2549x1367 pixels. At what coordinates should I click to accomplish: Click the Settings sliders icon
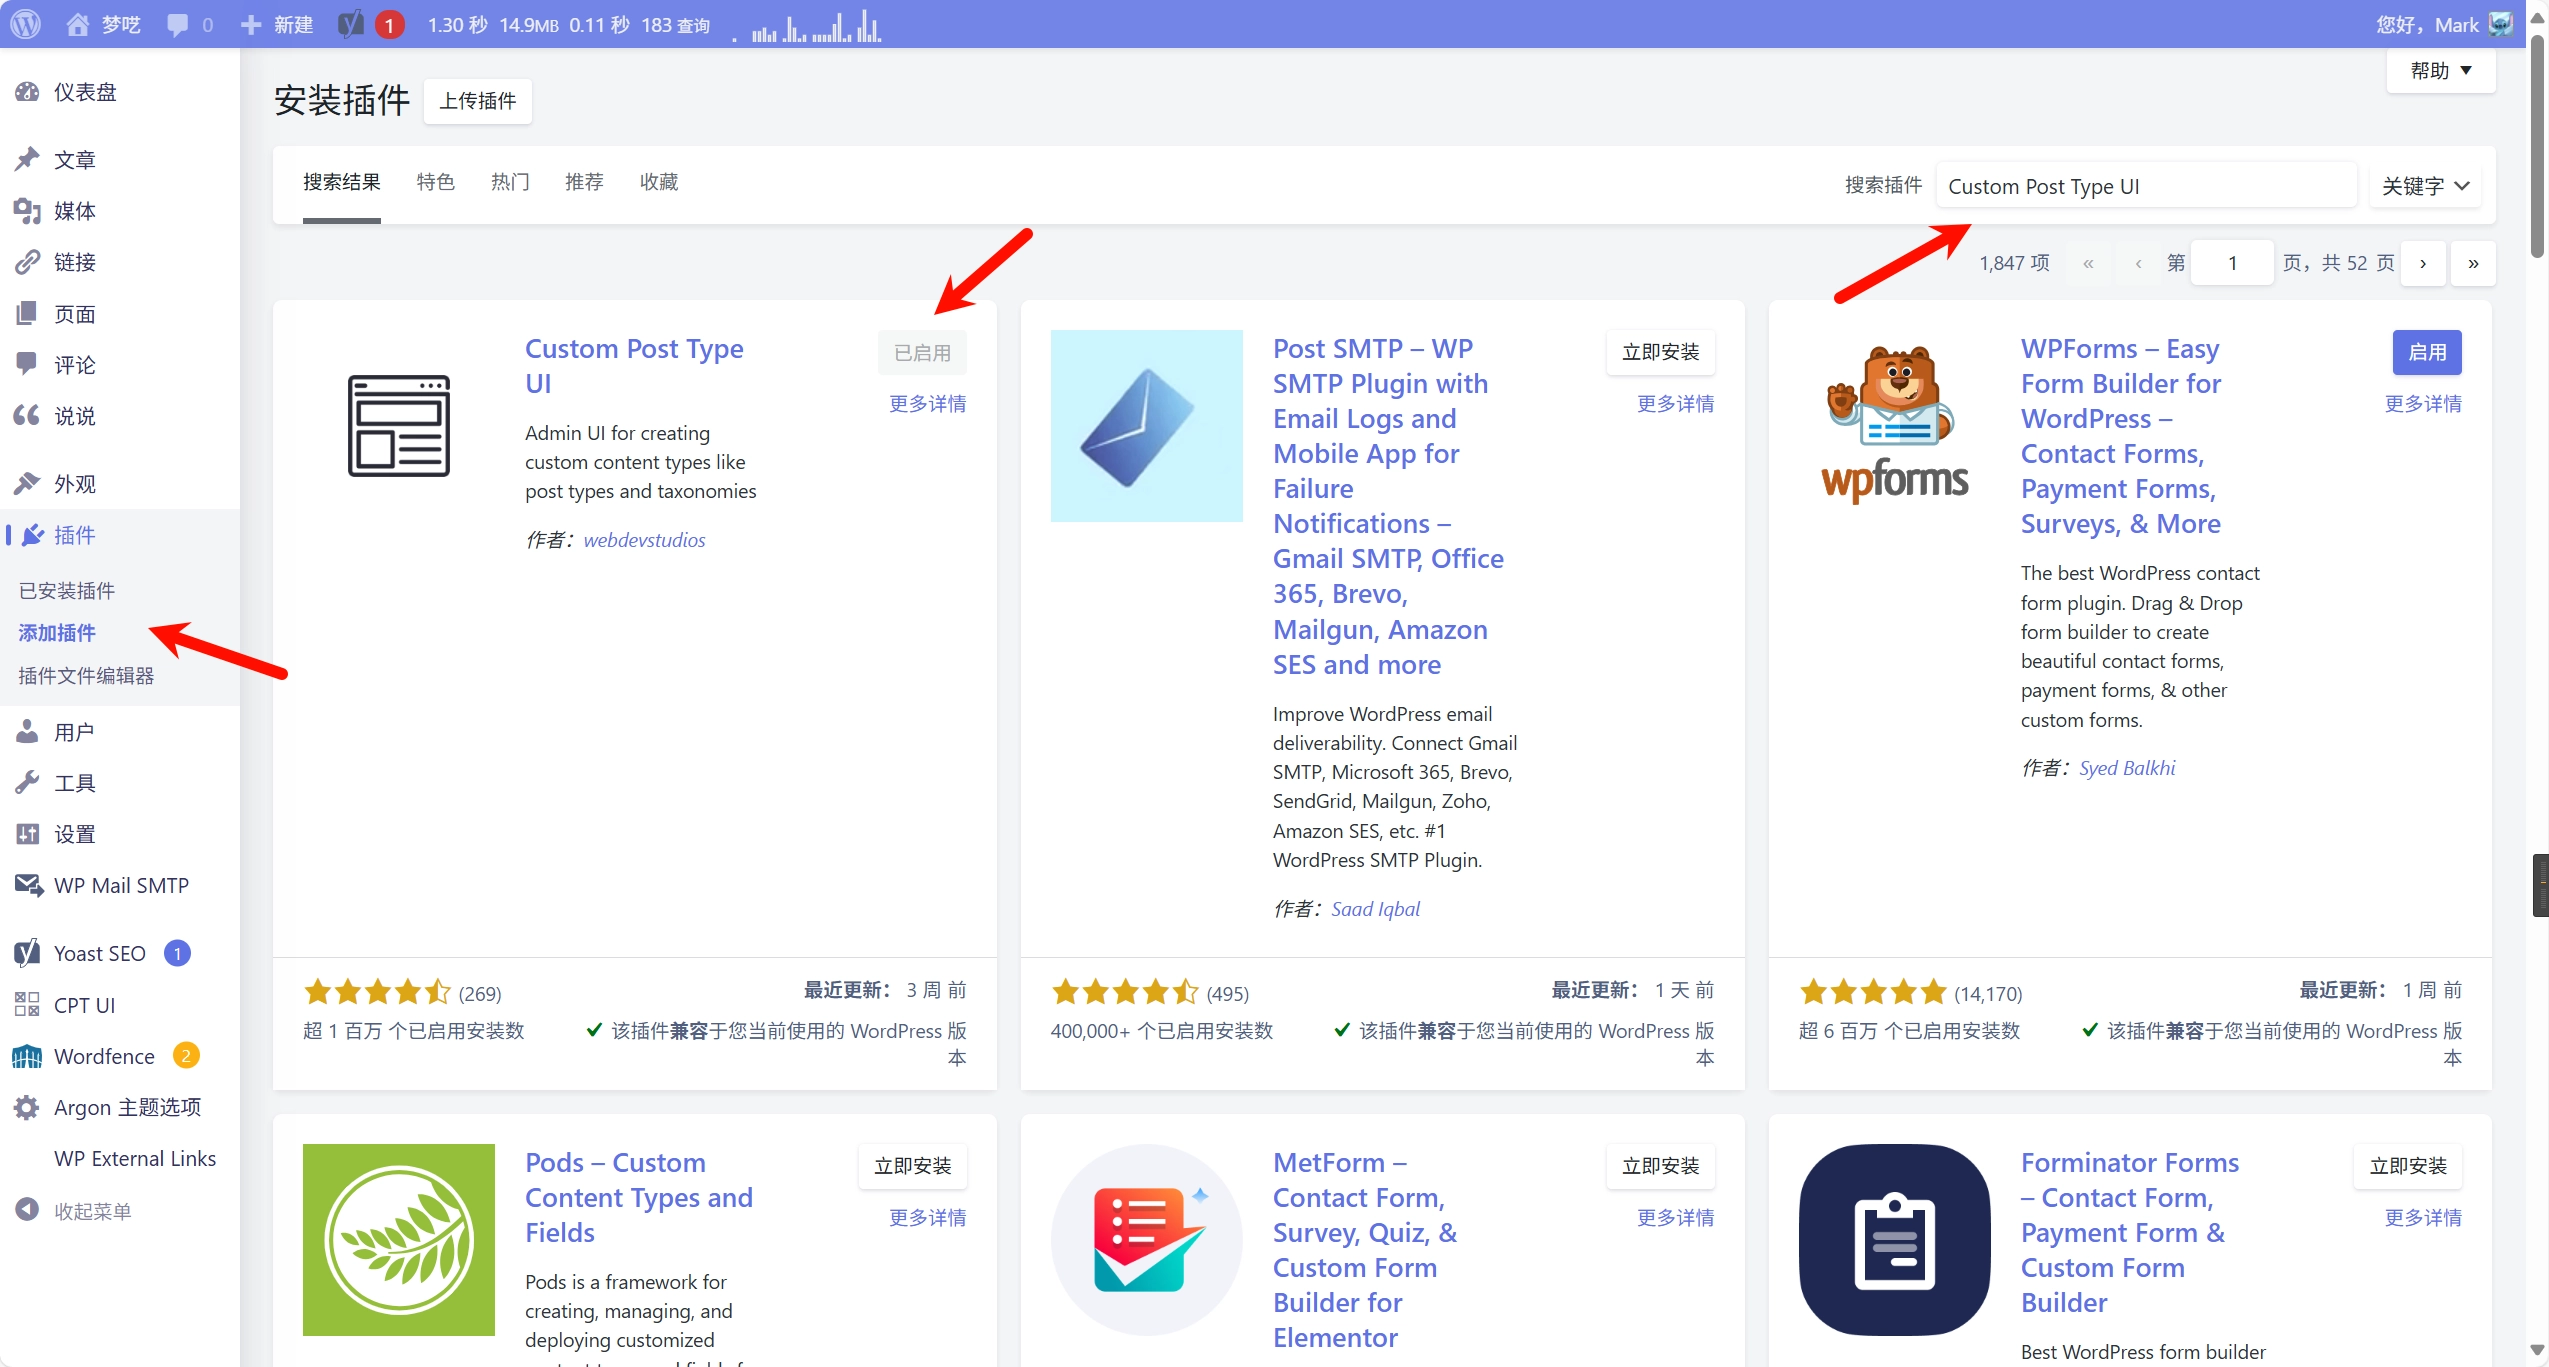27,834
